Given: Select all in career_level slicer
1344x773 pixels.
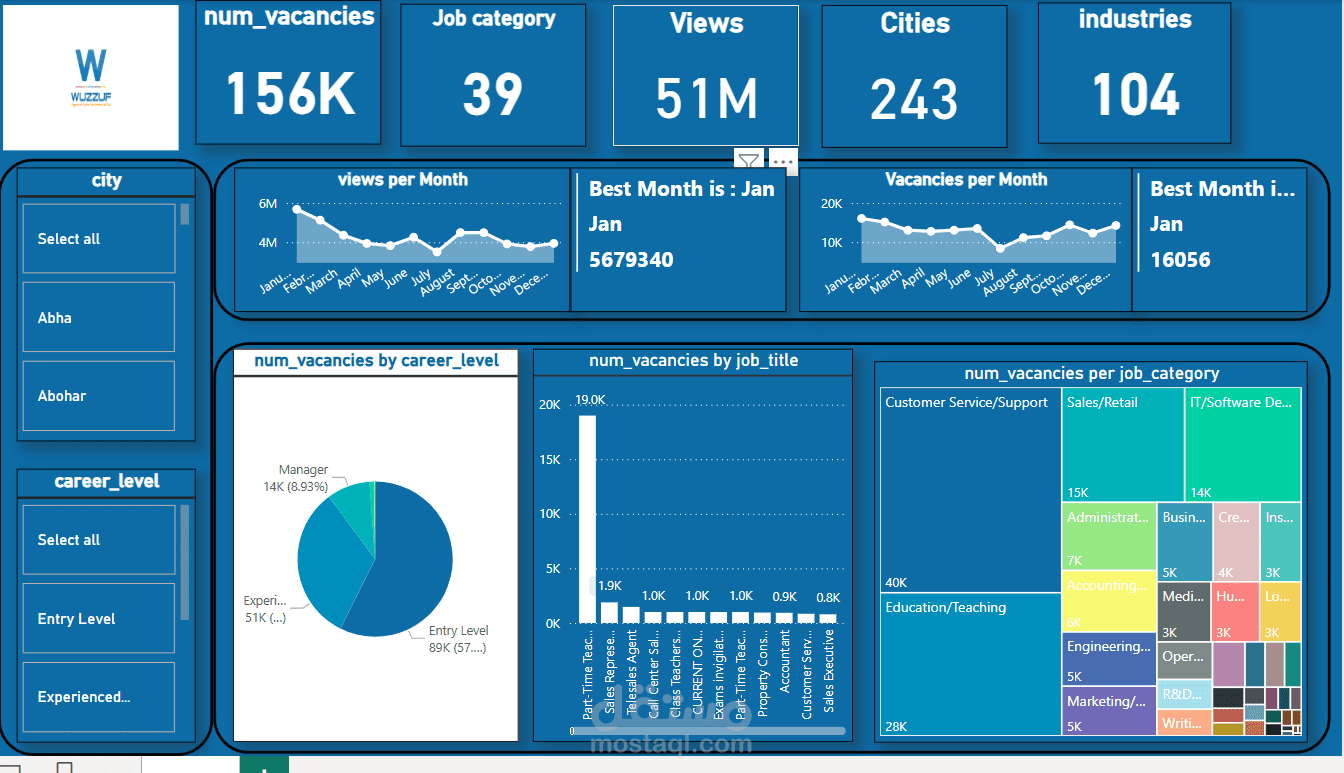Looking at the screenshot, I should click(99, 540).
